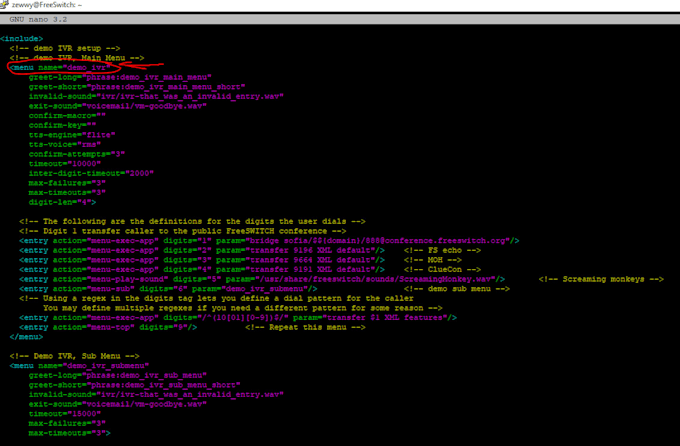Click the entry transferring to 9664
680x446 pixels.
[x=202, y=260]
